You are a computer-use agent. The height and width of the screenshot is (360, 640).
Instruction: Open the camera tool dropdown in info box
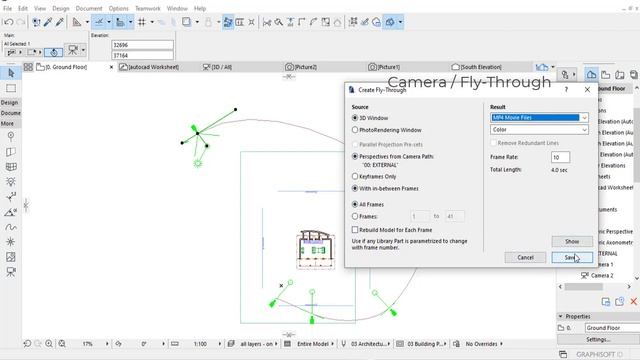pyautogui.click(x=83, y=50)
